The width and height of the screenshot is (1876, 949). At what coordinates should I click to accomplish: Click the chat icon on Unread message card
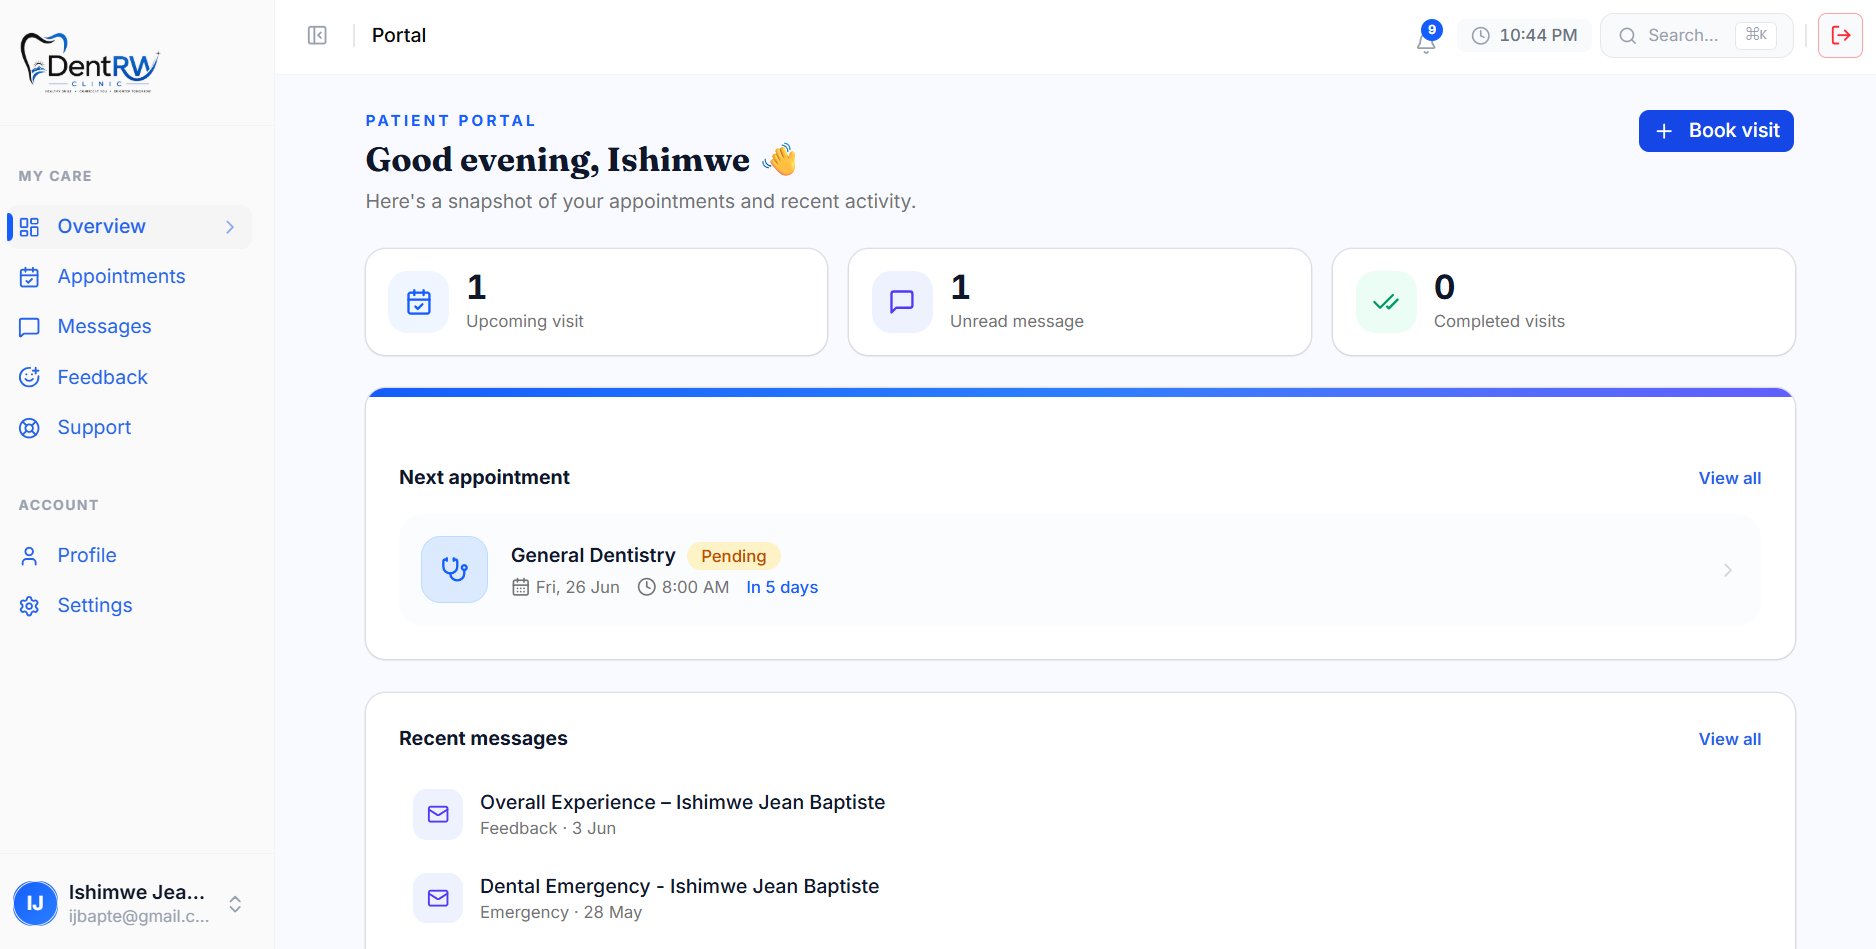[x=902, y=302]
